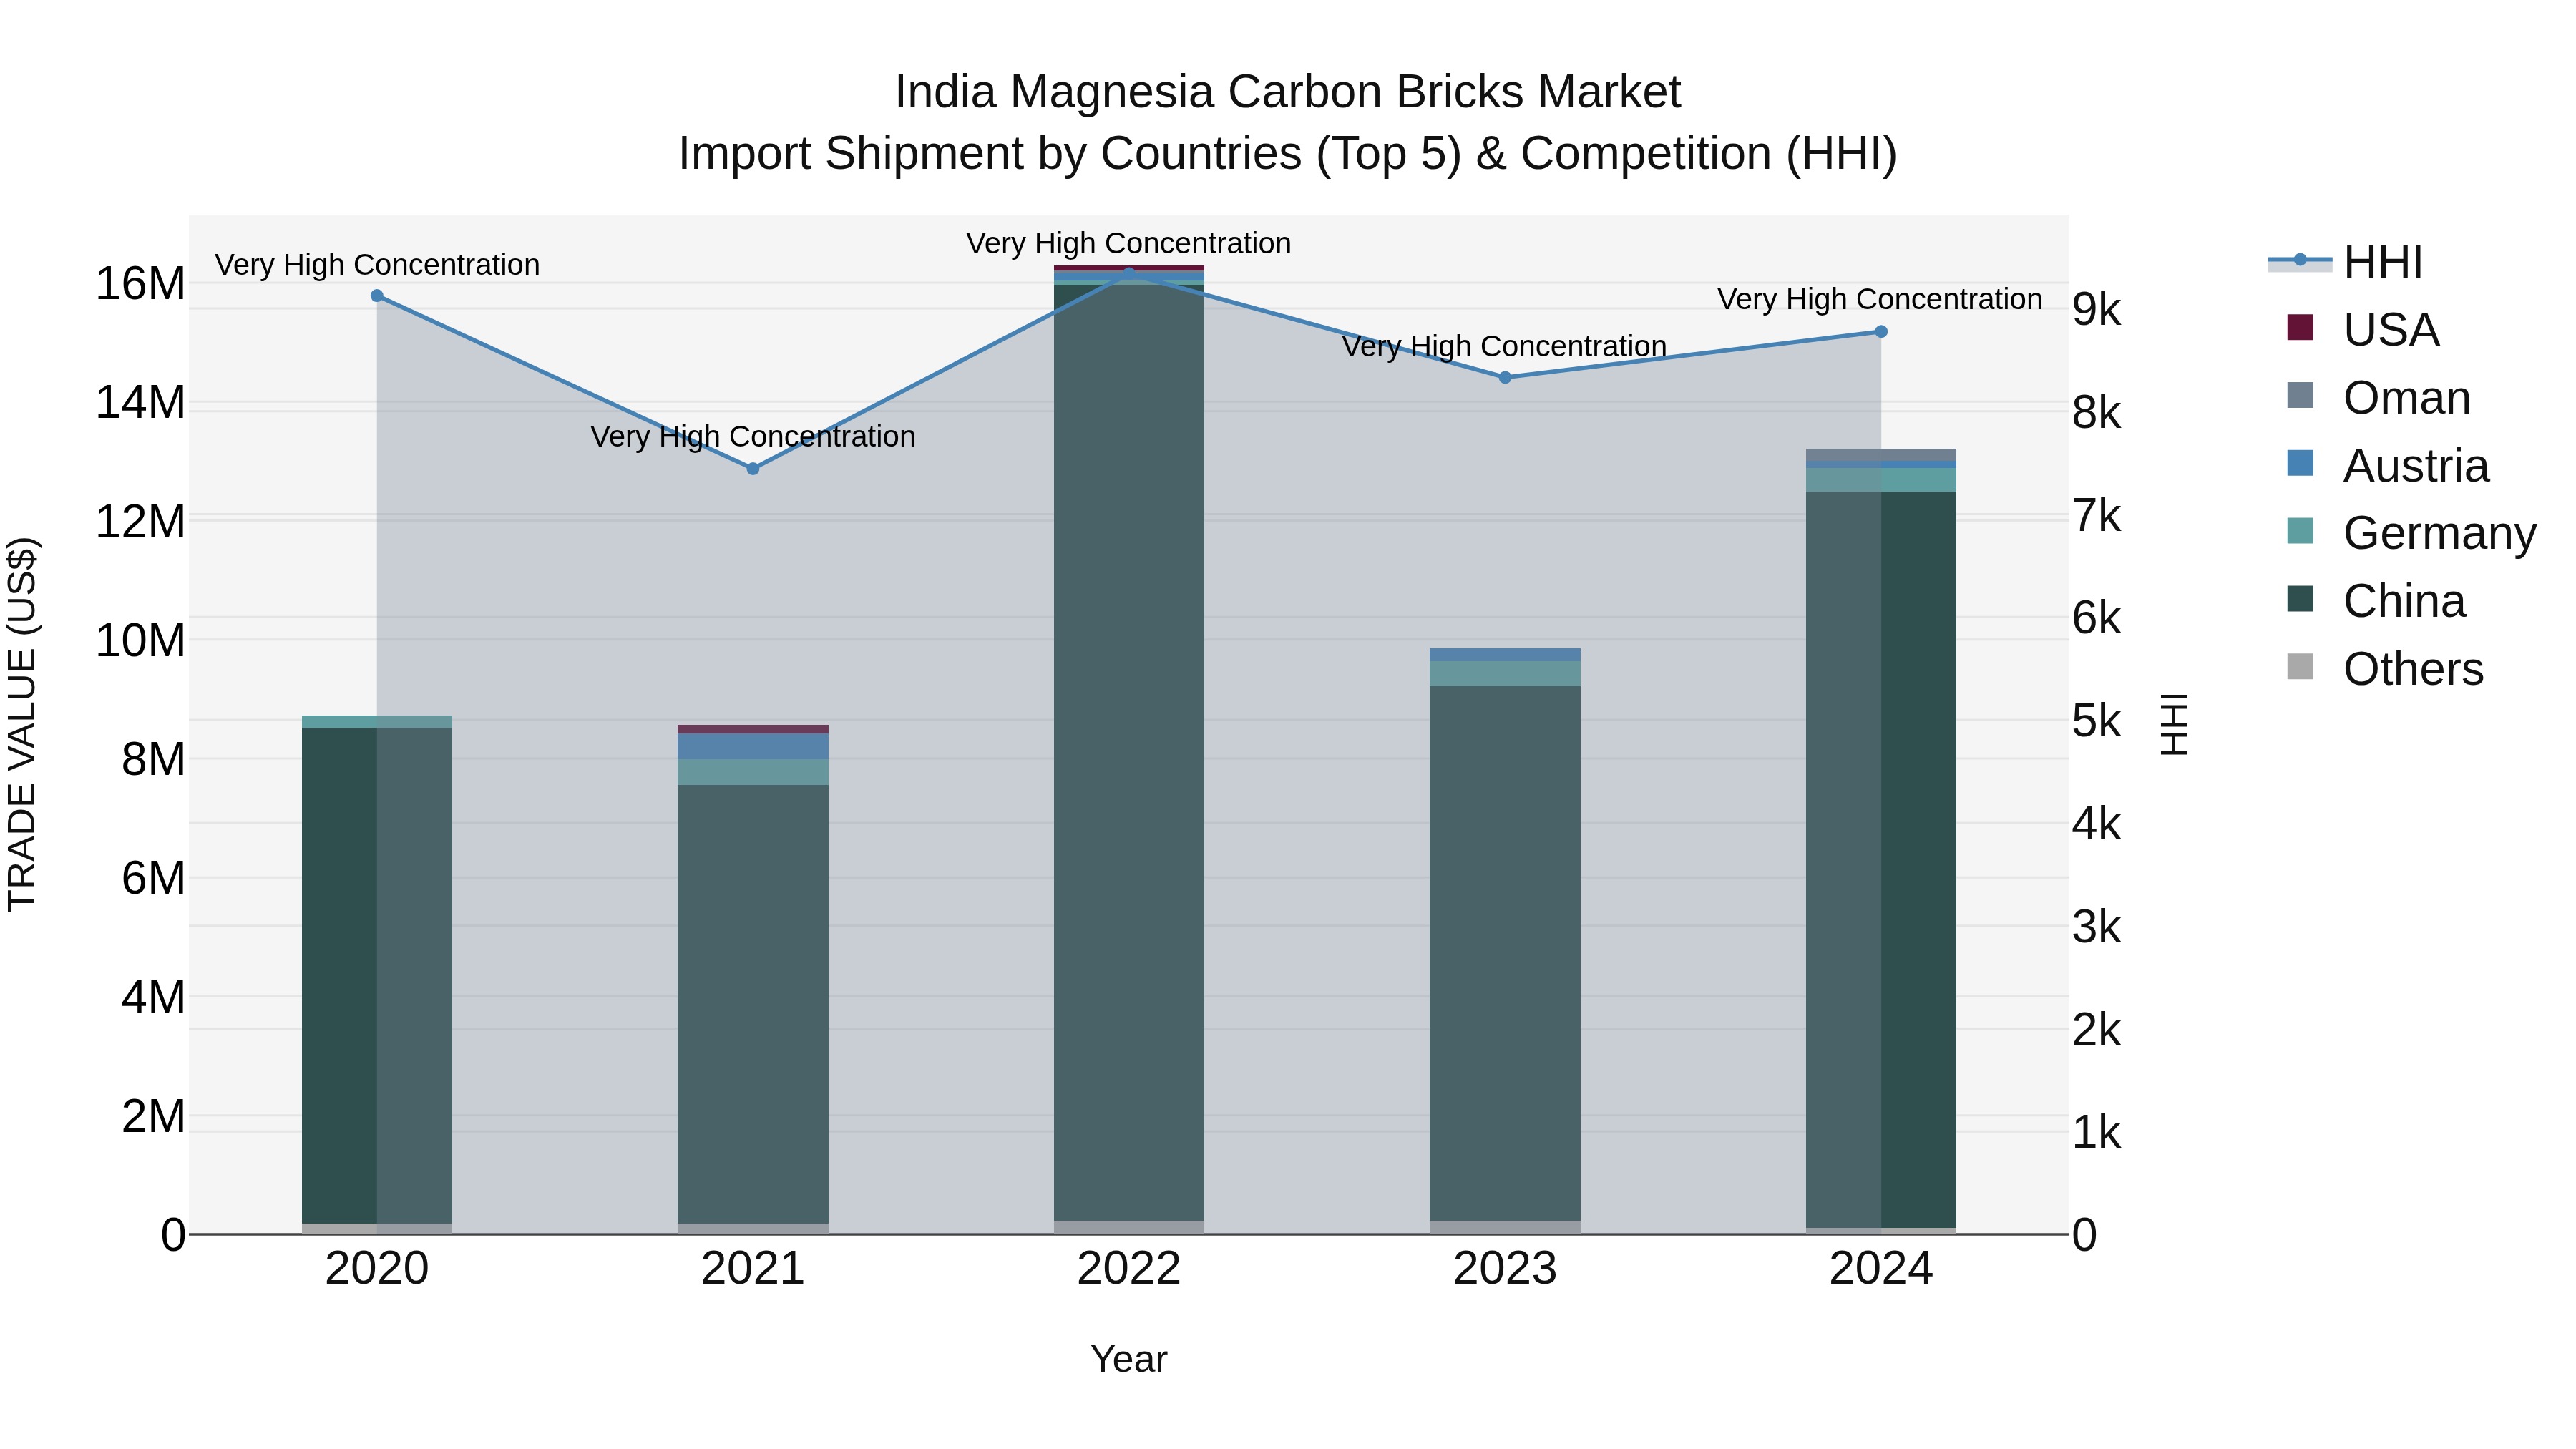The height and width of the screenshot is (1449, 2576).
Task: Click the Very High Concentration label above 2024
Action: [x=1880, y=299]
